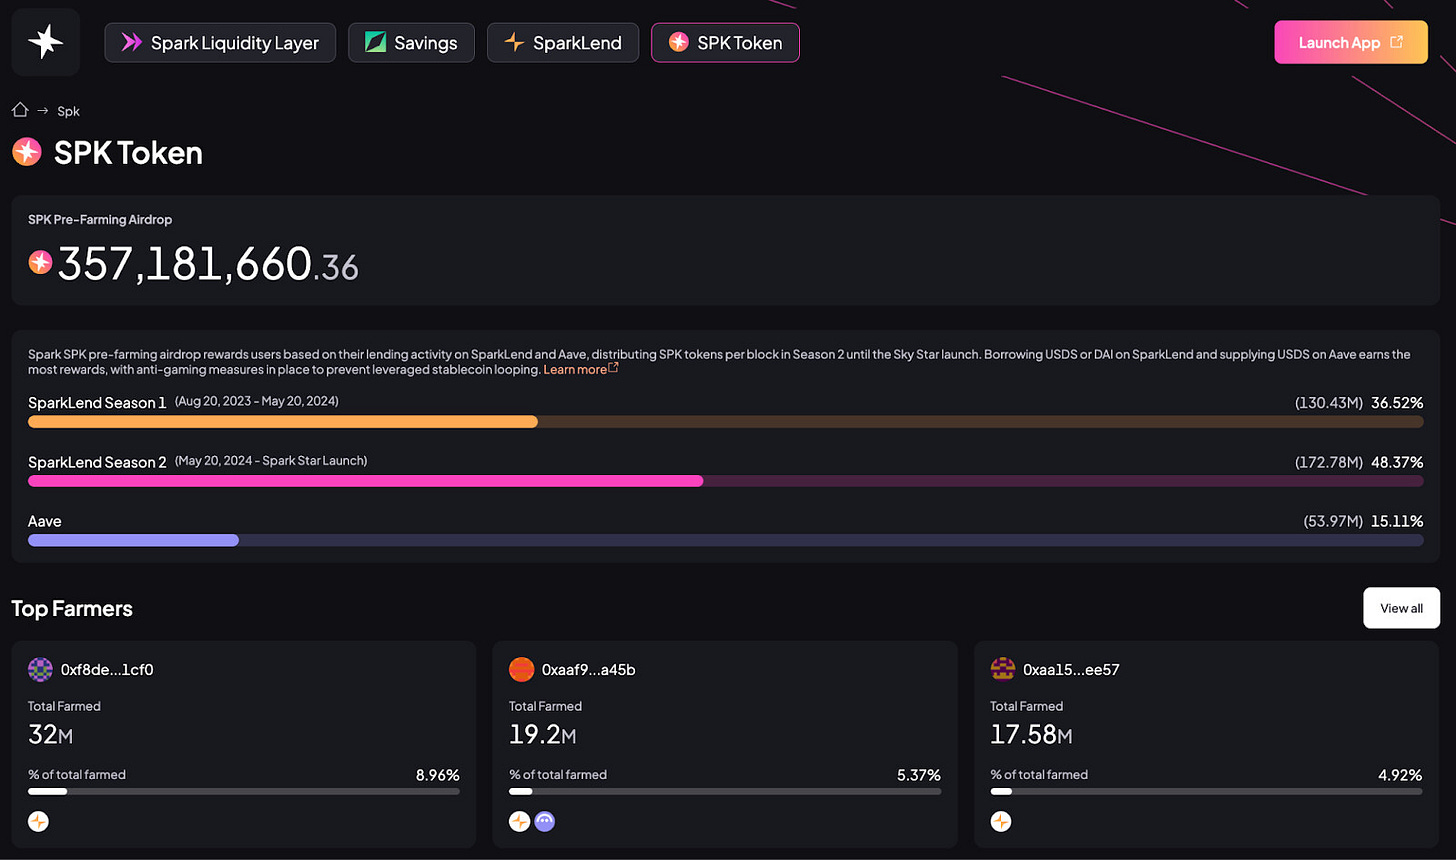Screen dimensions: 1456x860
Task: Click the (172.78M) amount
Action: [1329, 462]
